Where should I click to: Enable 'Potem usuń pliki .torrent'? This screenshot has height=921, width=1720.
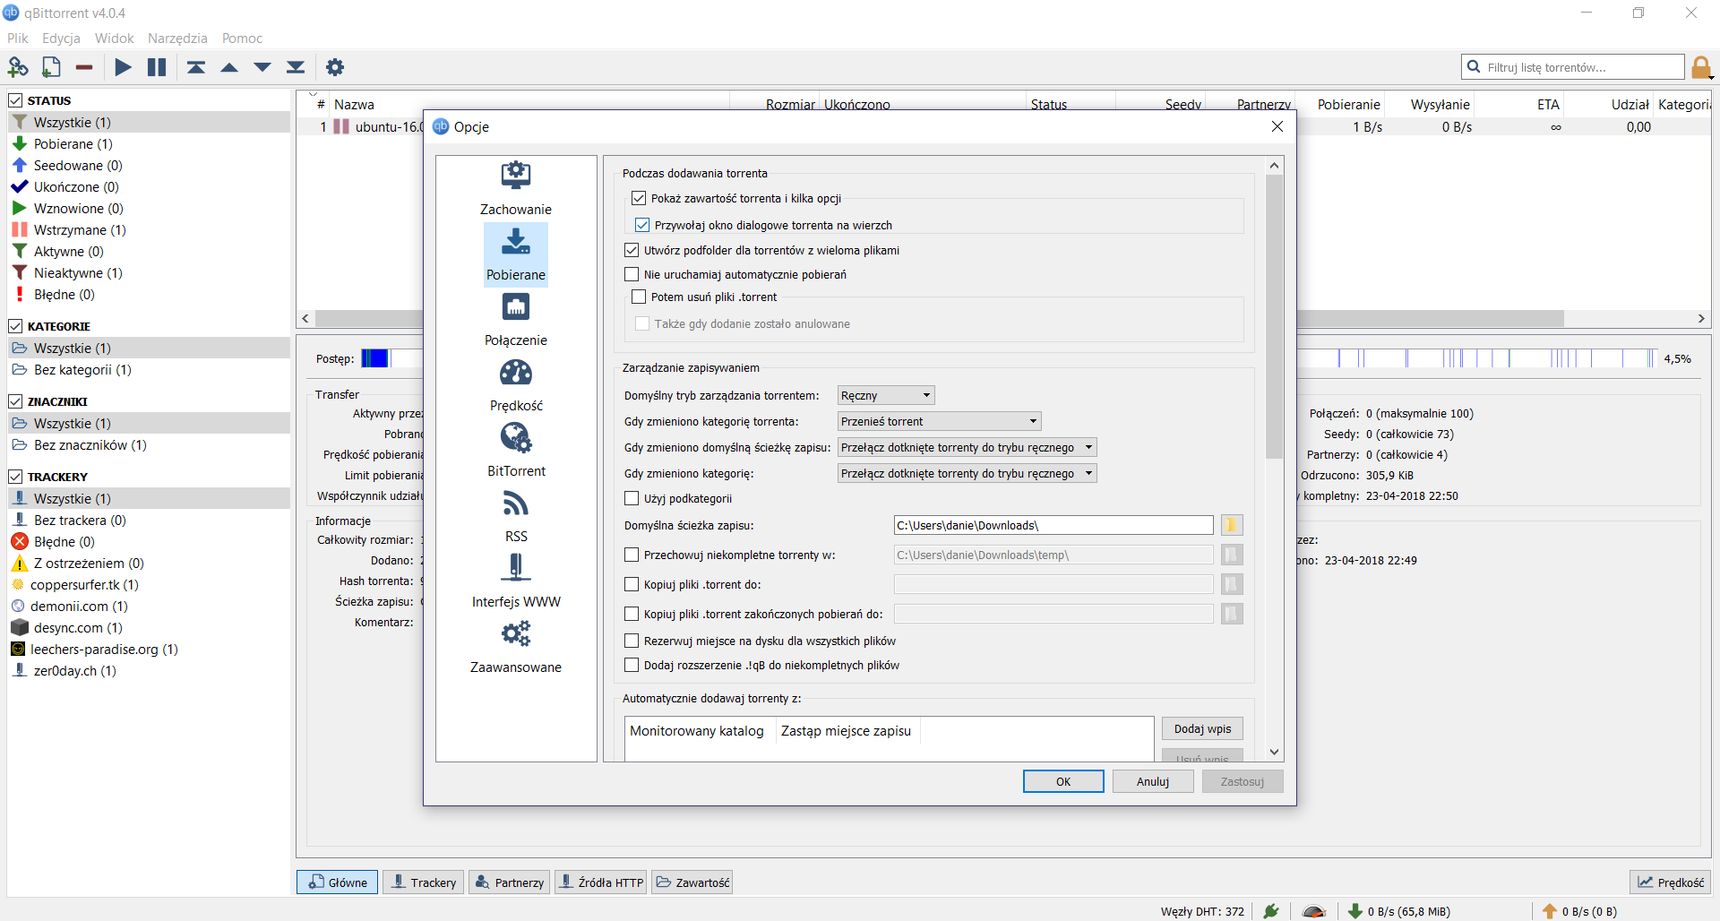639,297
